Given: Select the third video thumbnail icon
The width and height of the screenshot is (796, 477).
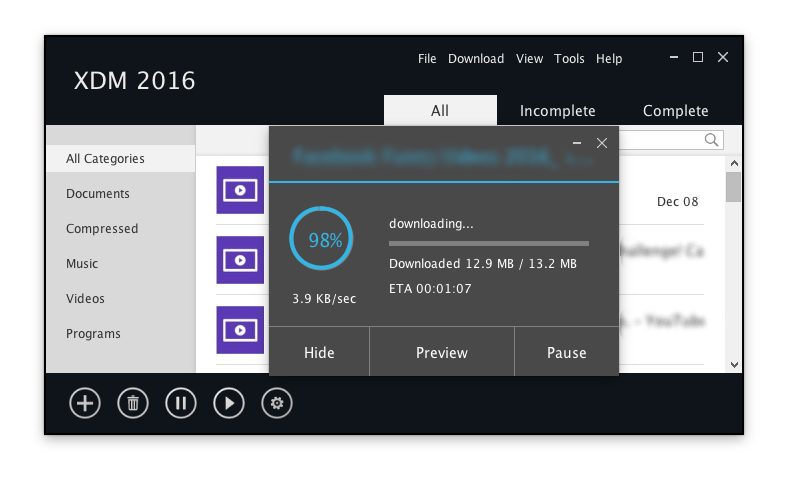Looking at the screenshot, I should [240, 330].
